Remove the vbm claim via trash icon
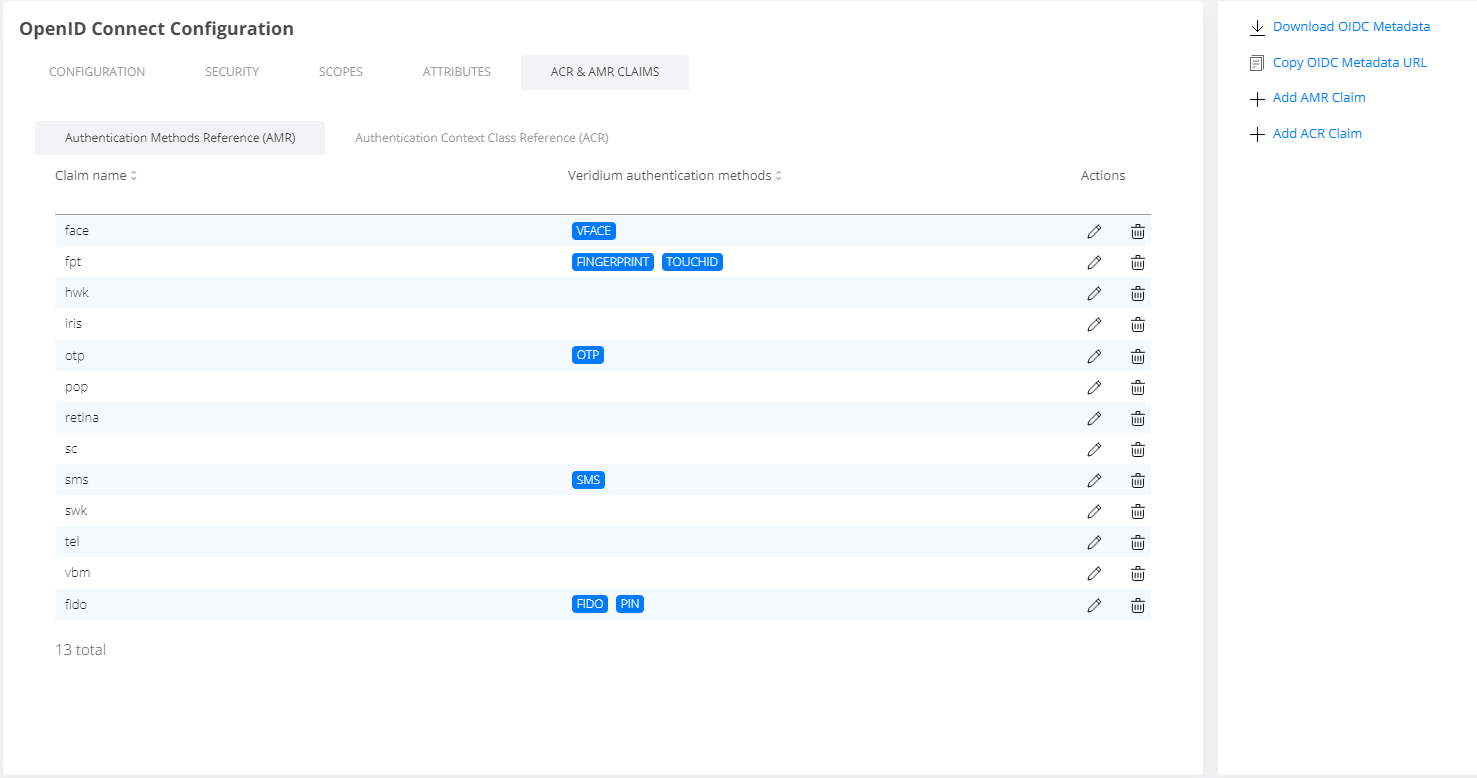The image size is (1477, 778). point(1137,573)
